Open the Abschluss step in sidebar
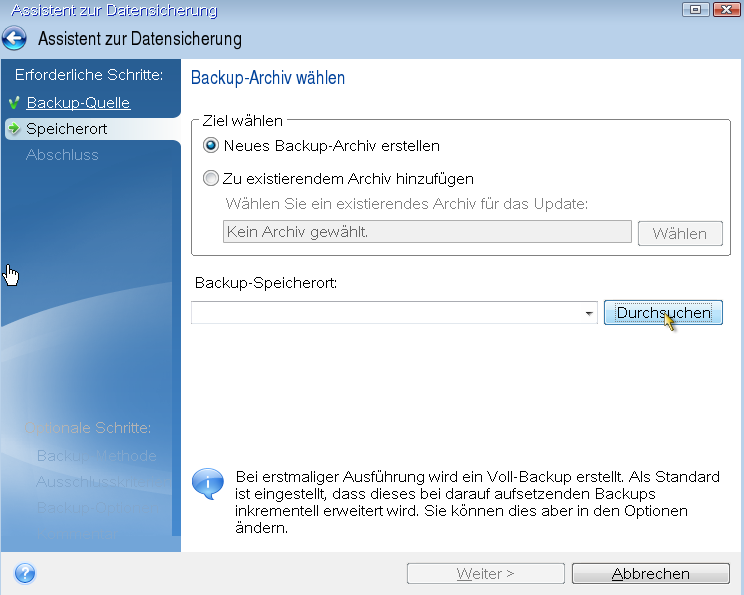This screenshot has height=595, width=744. (x=62, y=155)
